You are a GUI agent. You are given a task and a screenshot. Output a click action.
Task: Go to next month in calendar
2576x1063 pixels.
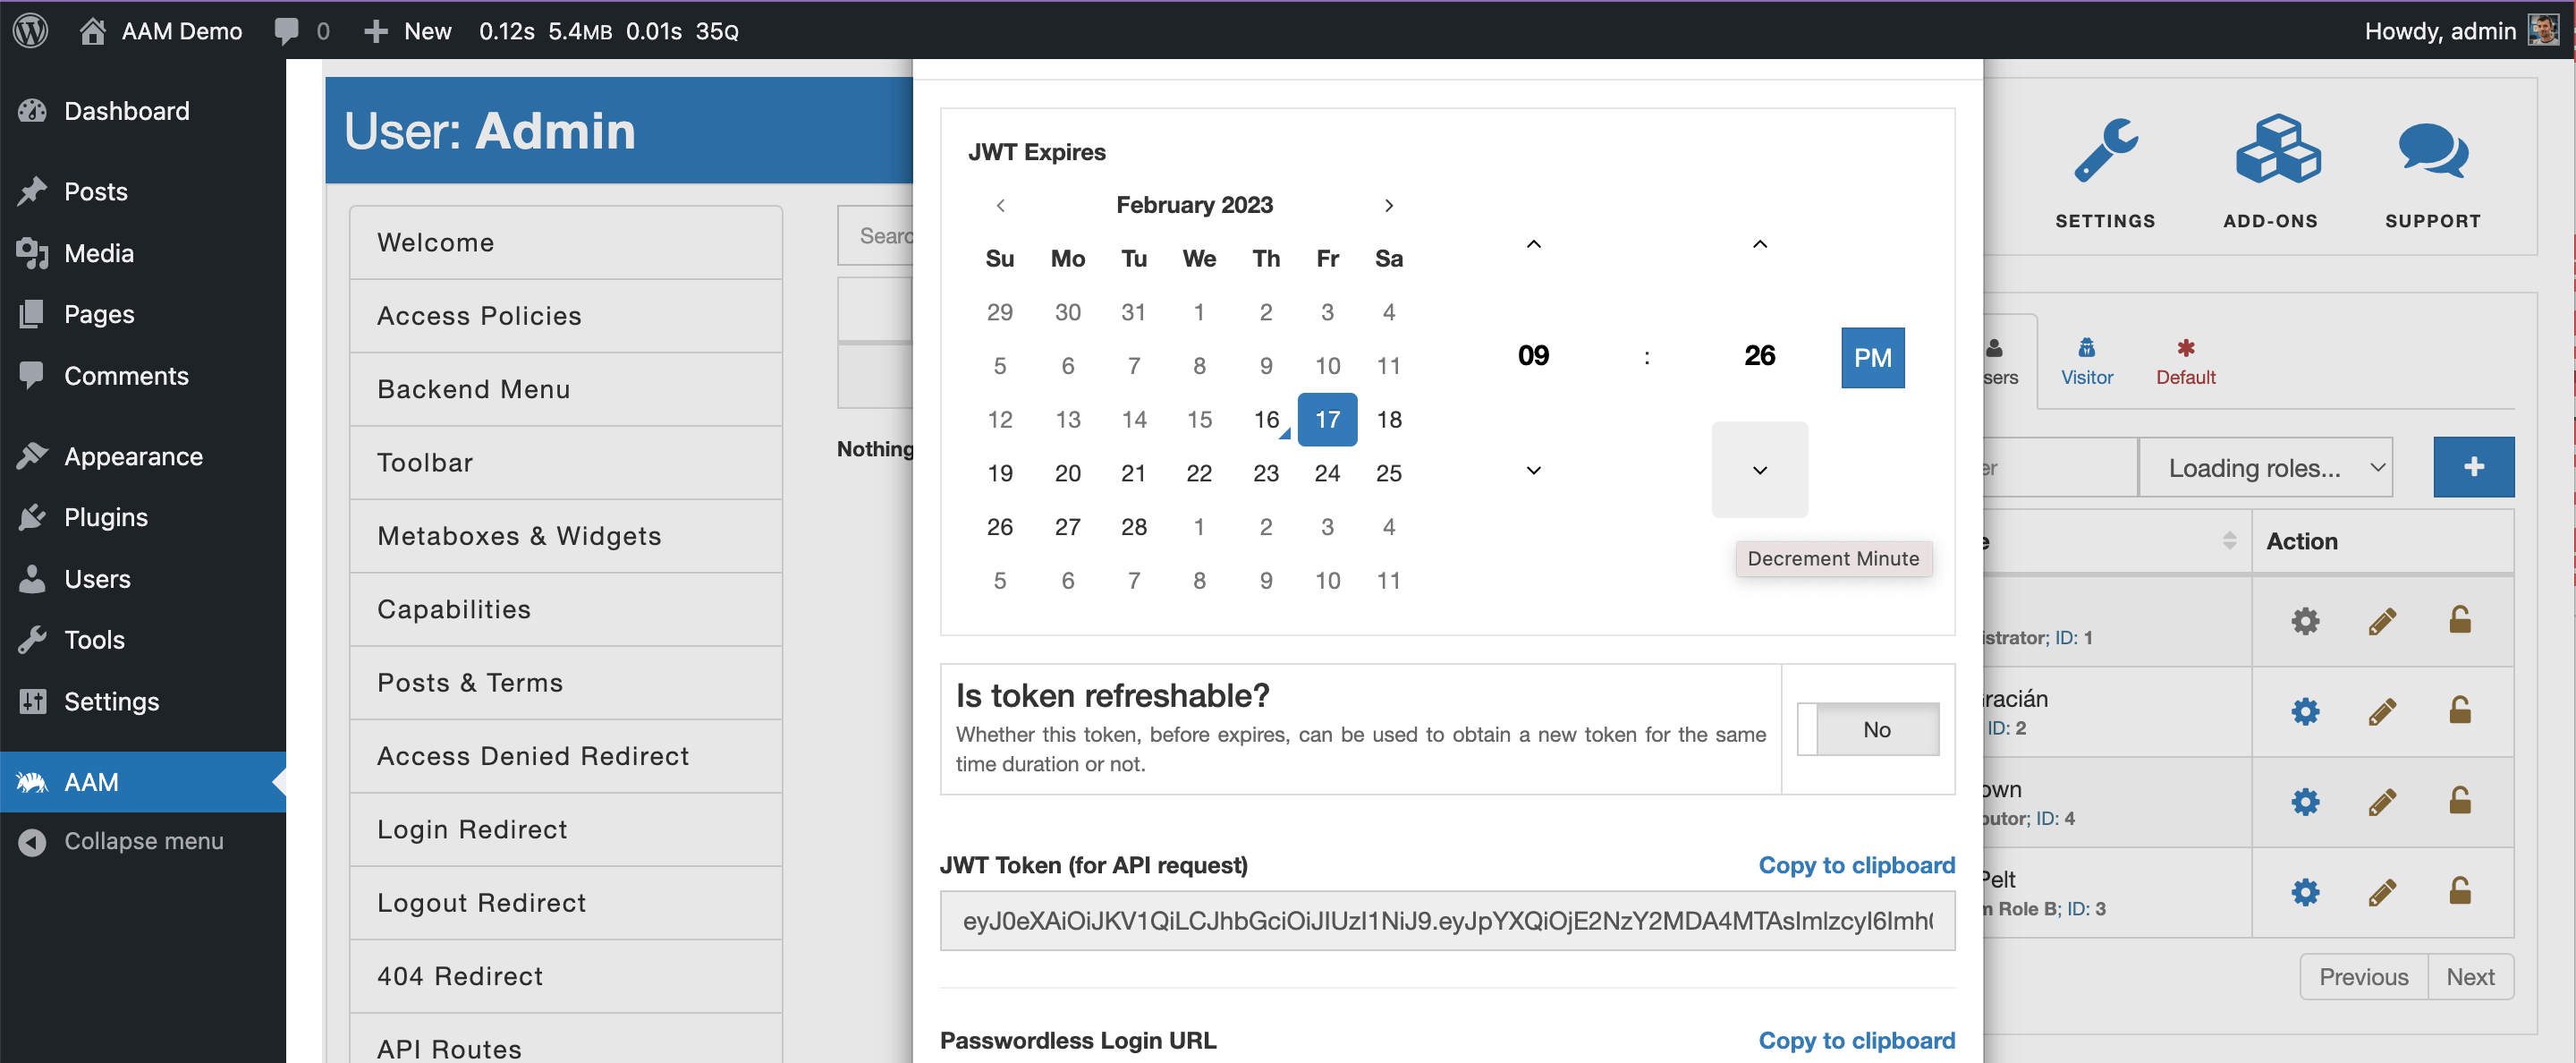pos(1388,205)
